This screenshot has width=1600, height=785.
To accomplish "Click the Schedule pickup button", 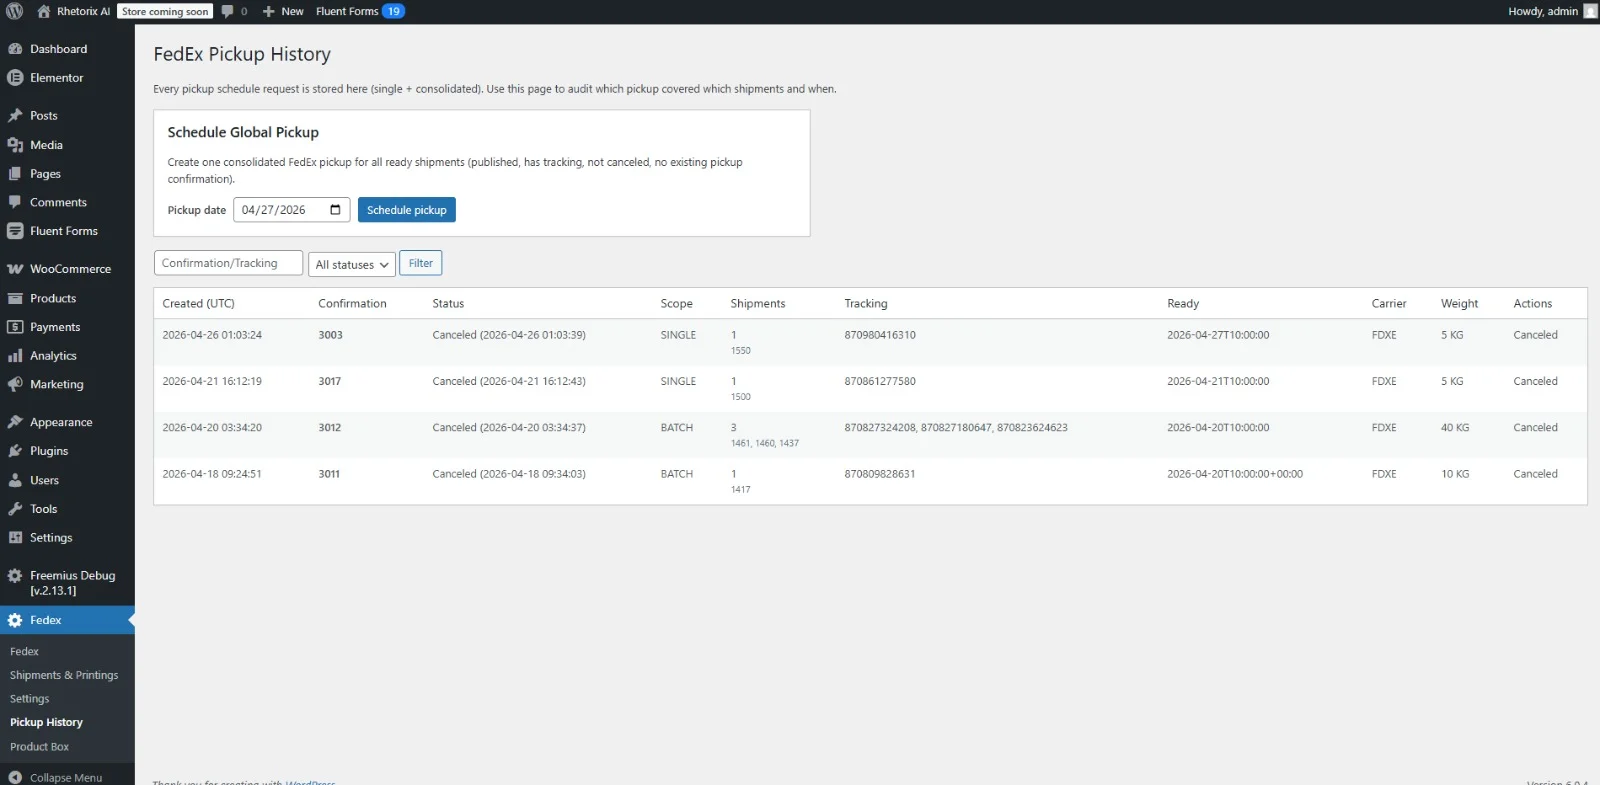I will [407, 210].
